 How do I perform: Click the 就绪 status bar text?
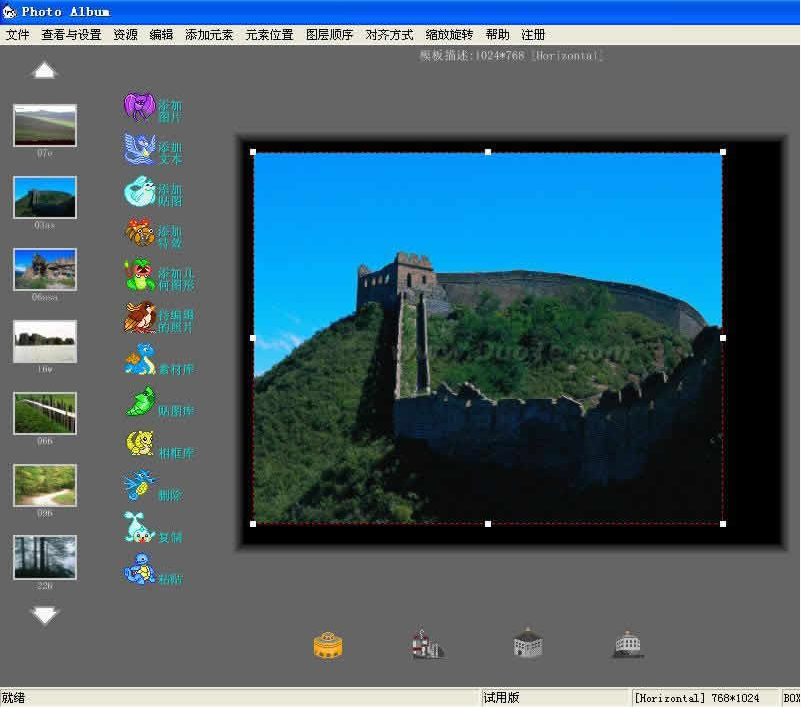(13, 698)
